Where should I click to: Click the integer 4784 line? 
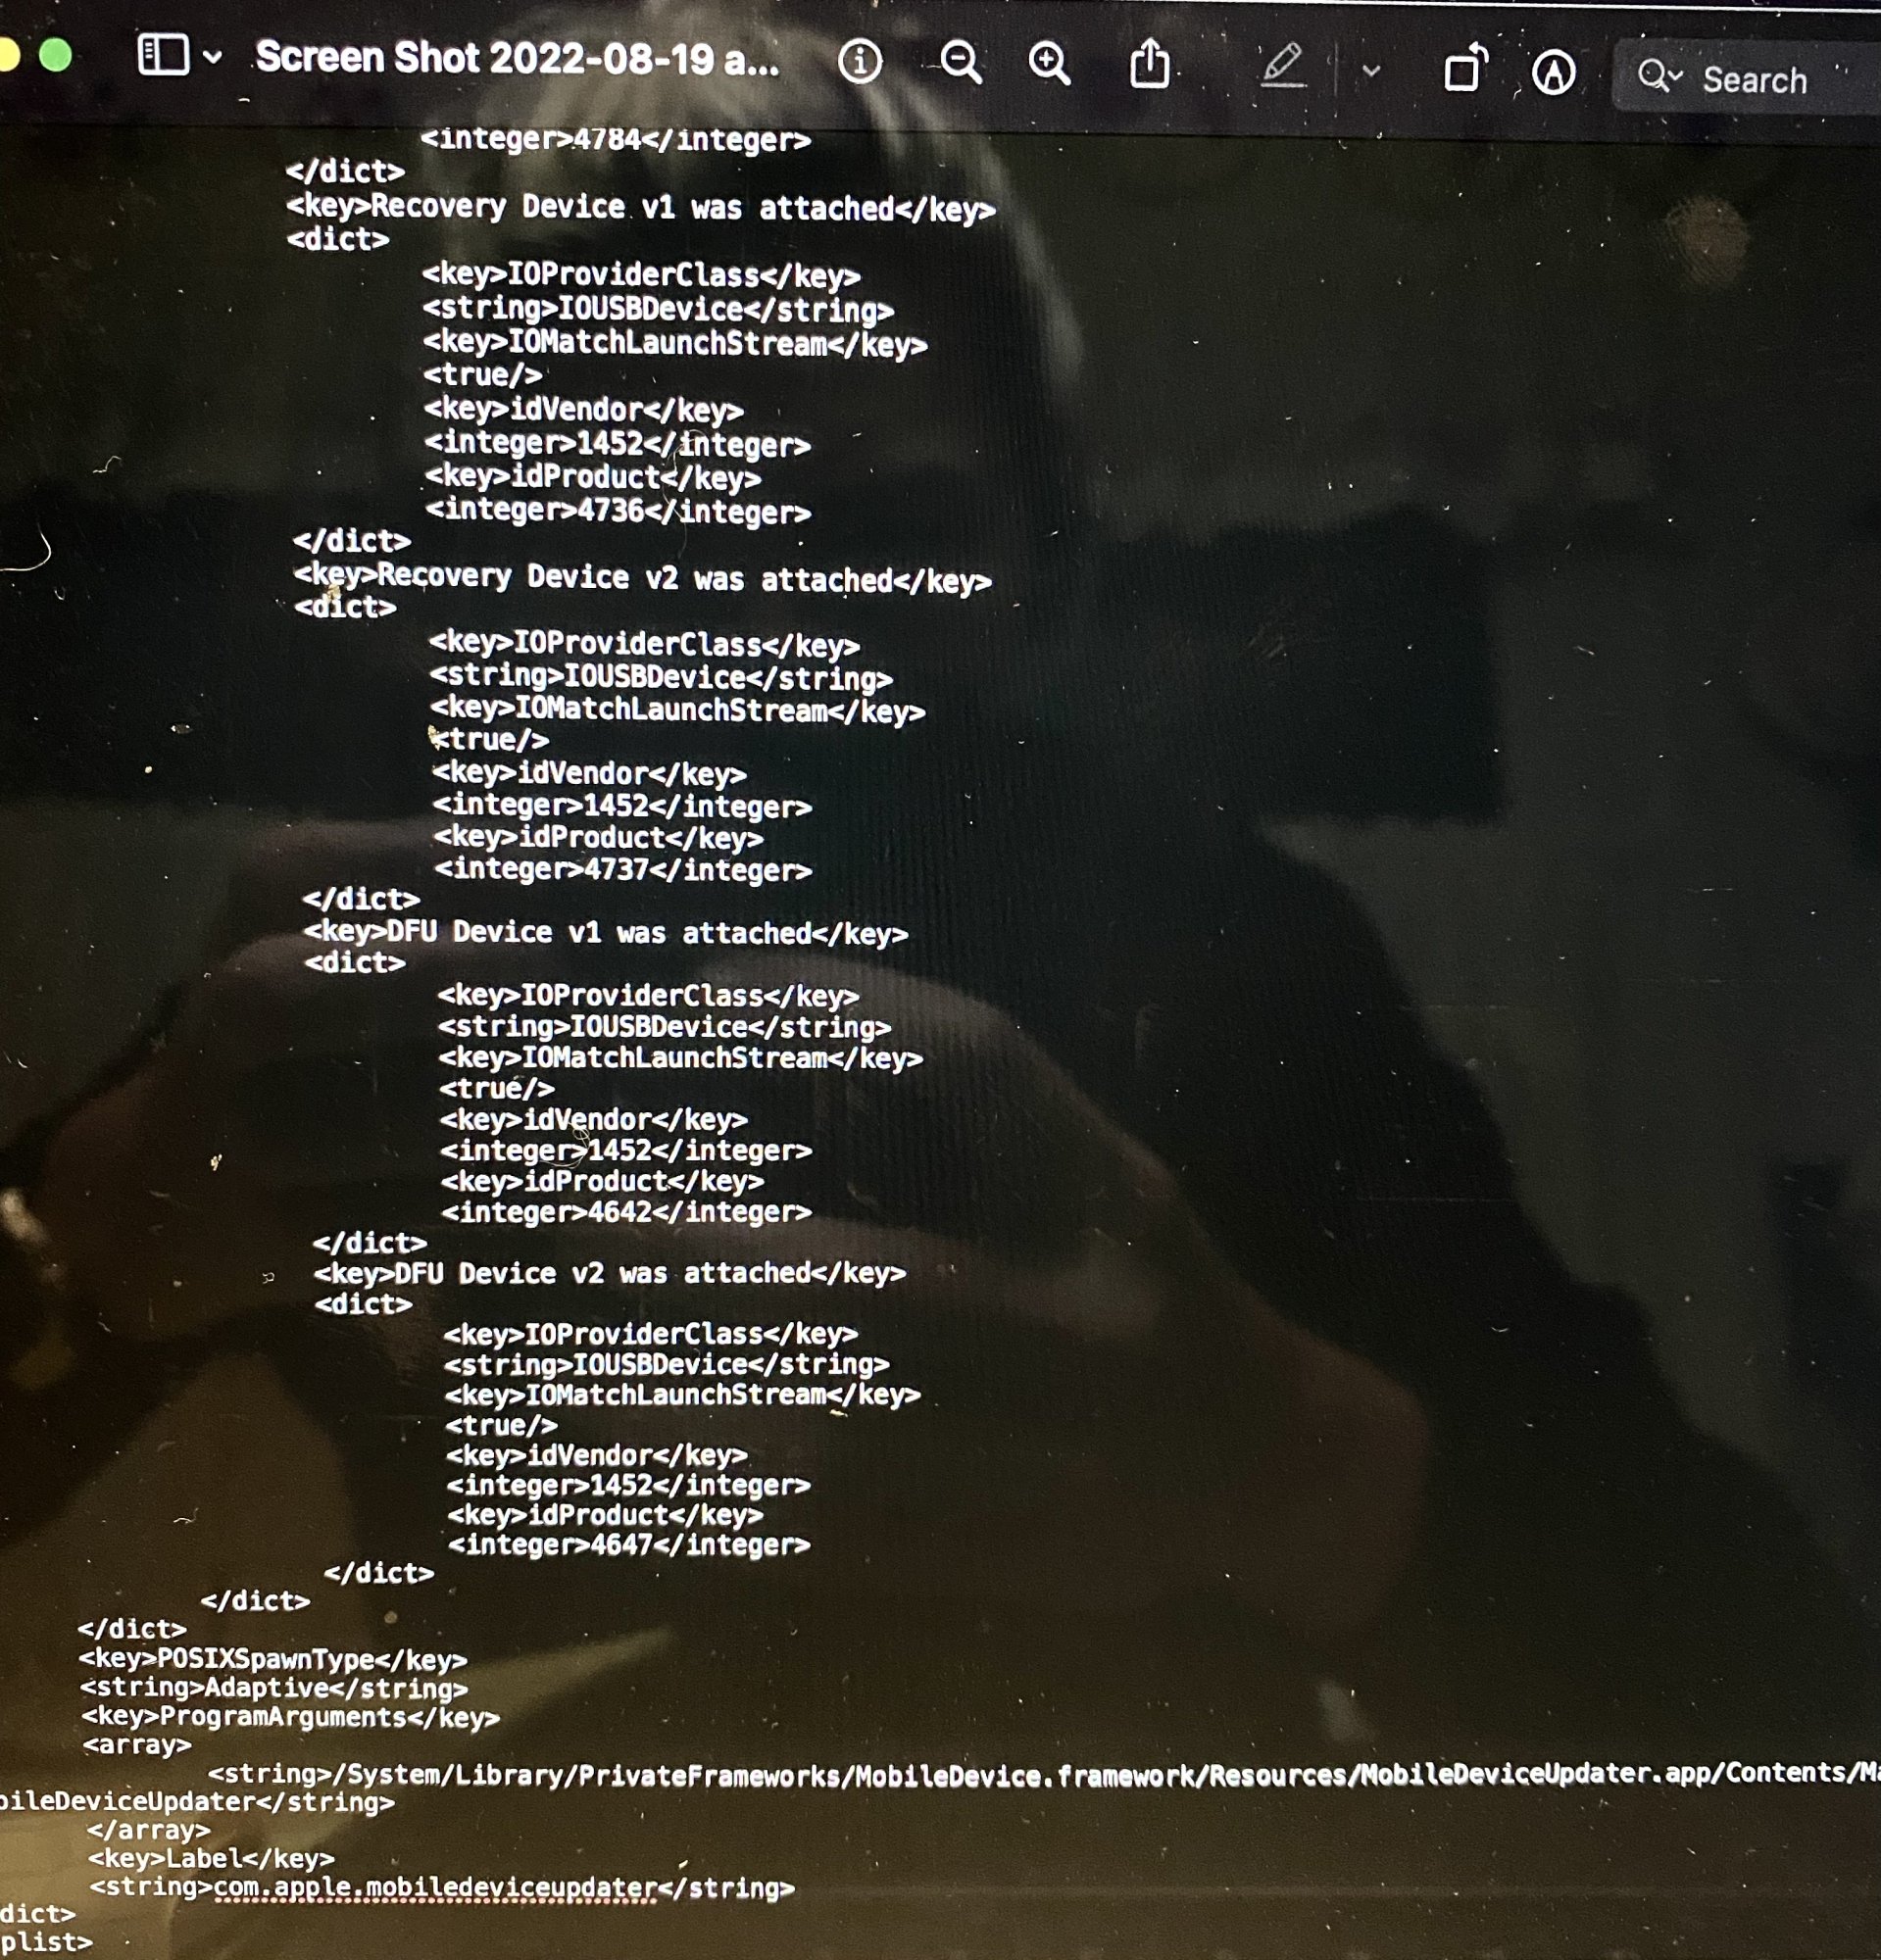tap(615, 139)
